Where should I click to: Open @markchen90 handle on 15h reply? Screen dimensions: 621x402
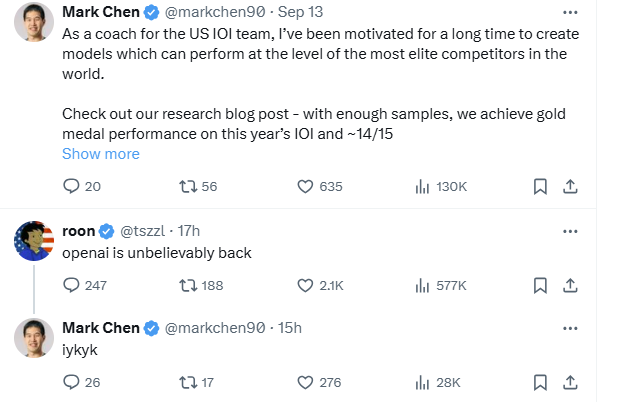tap(215, 328)
